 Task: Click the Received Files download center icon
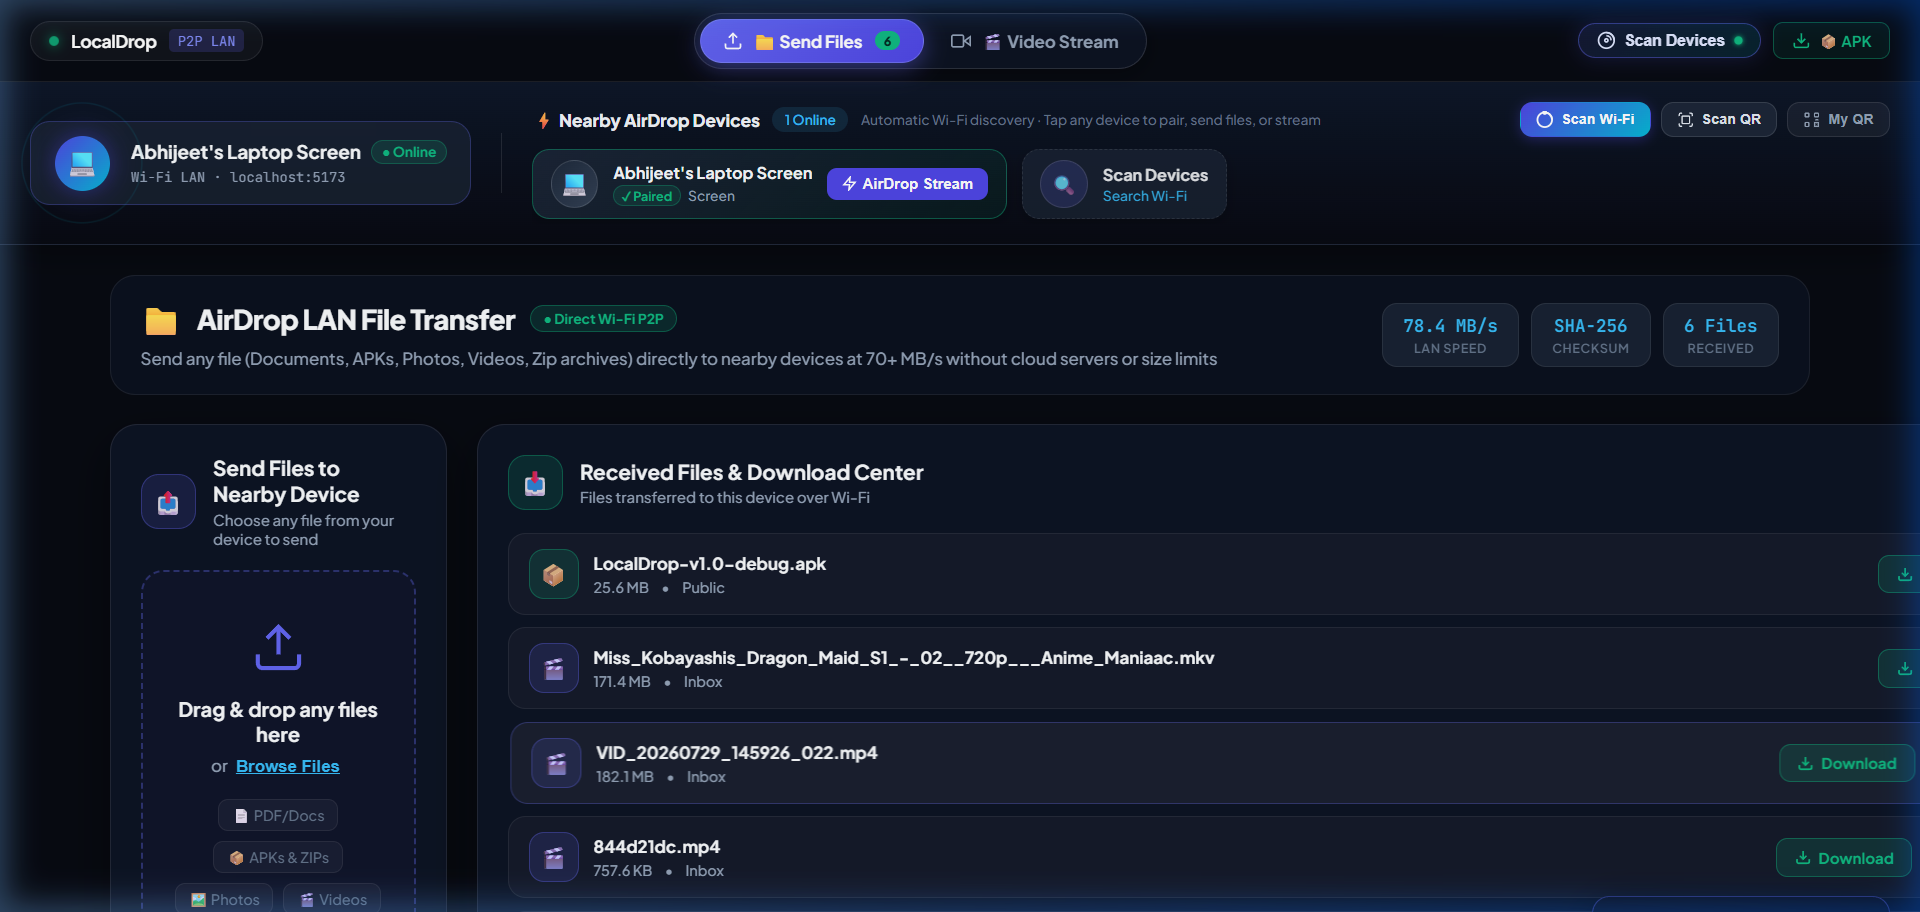coord(535,483)
